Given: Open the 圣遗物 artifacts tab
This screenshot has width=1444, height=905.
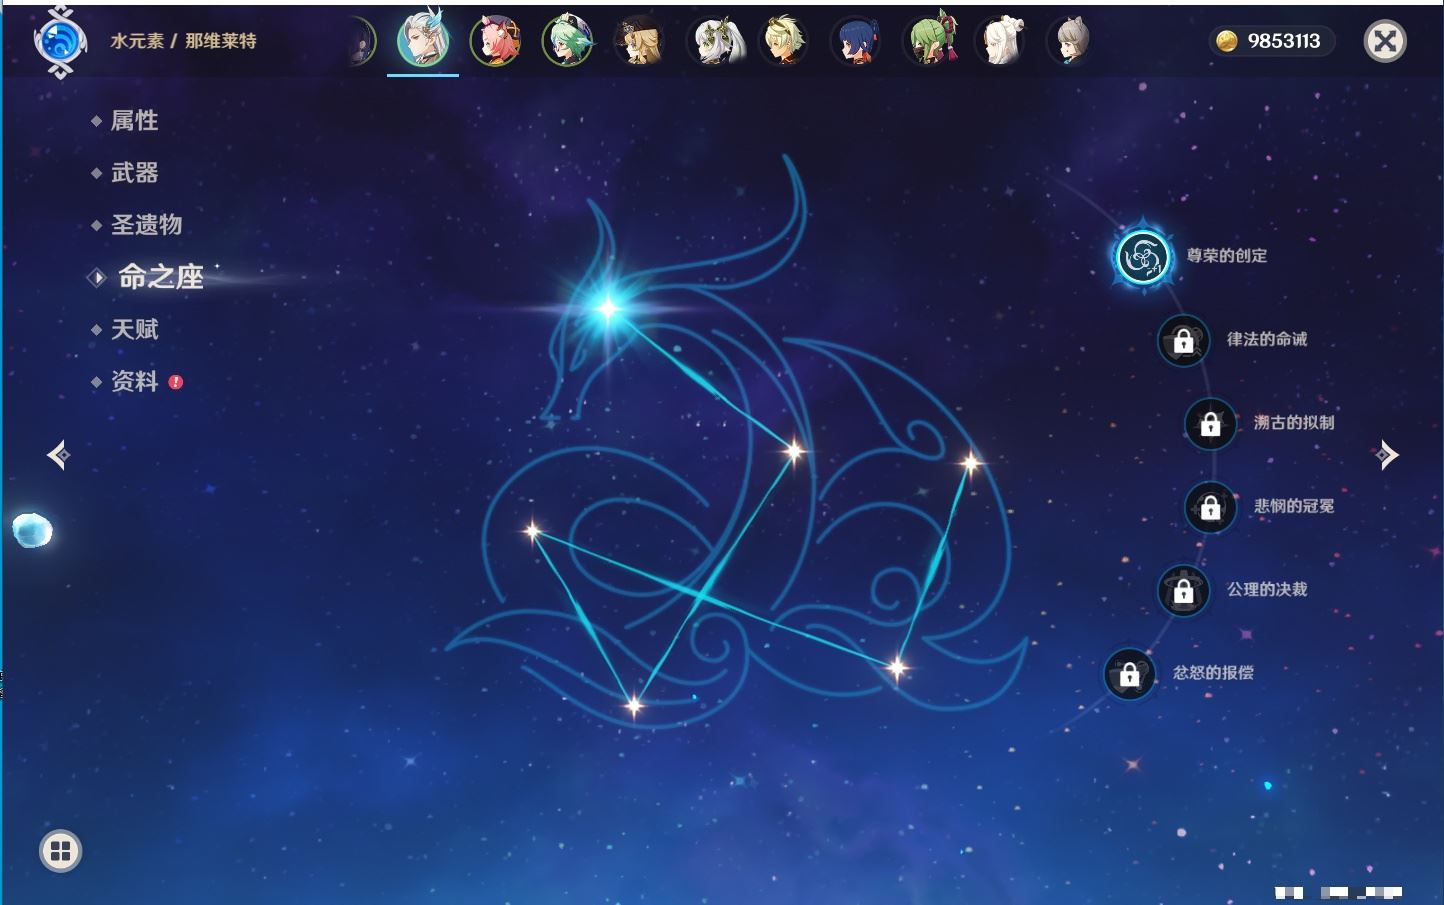Looking at the screenshot, I should coord(146,225).
